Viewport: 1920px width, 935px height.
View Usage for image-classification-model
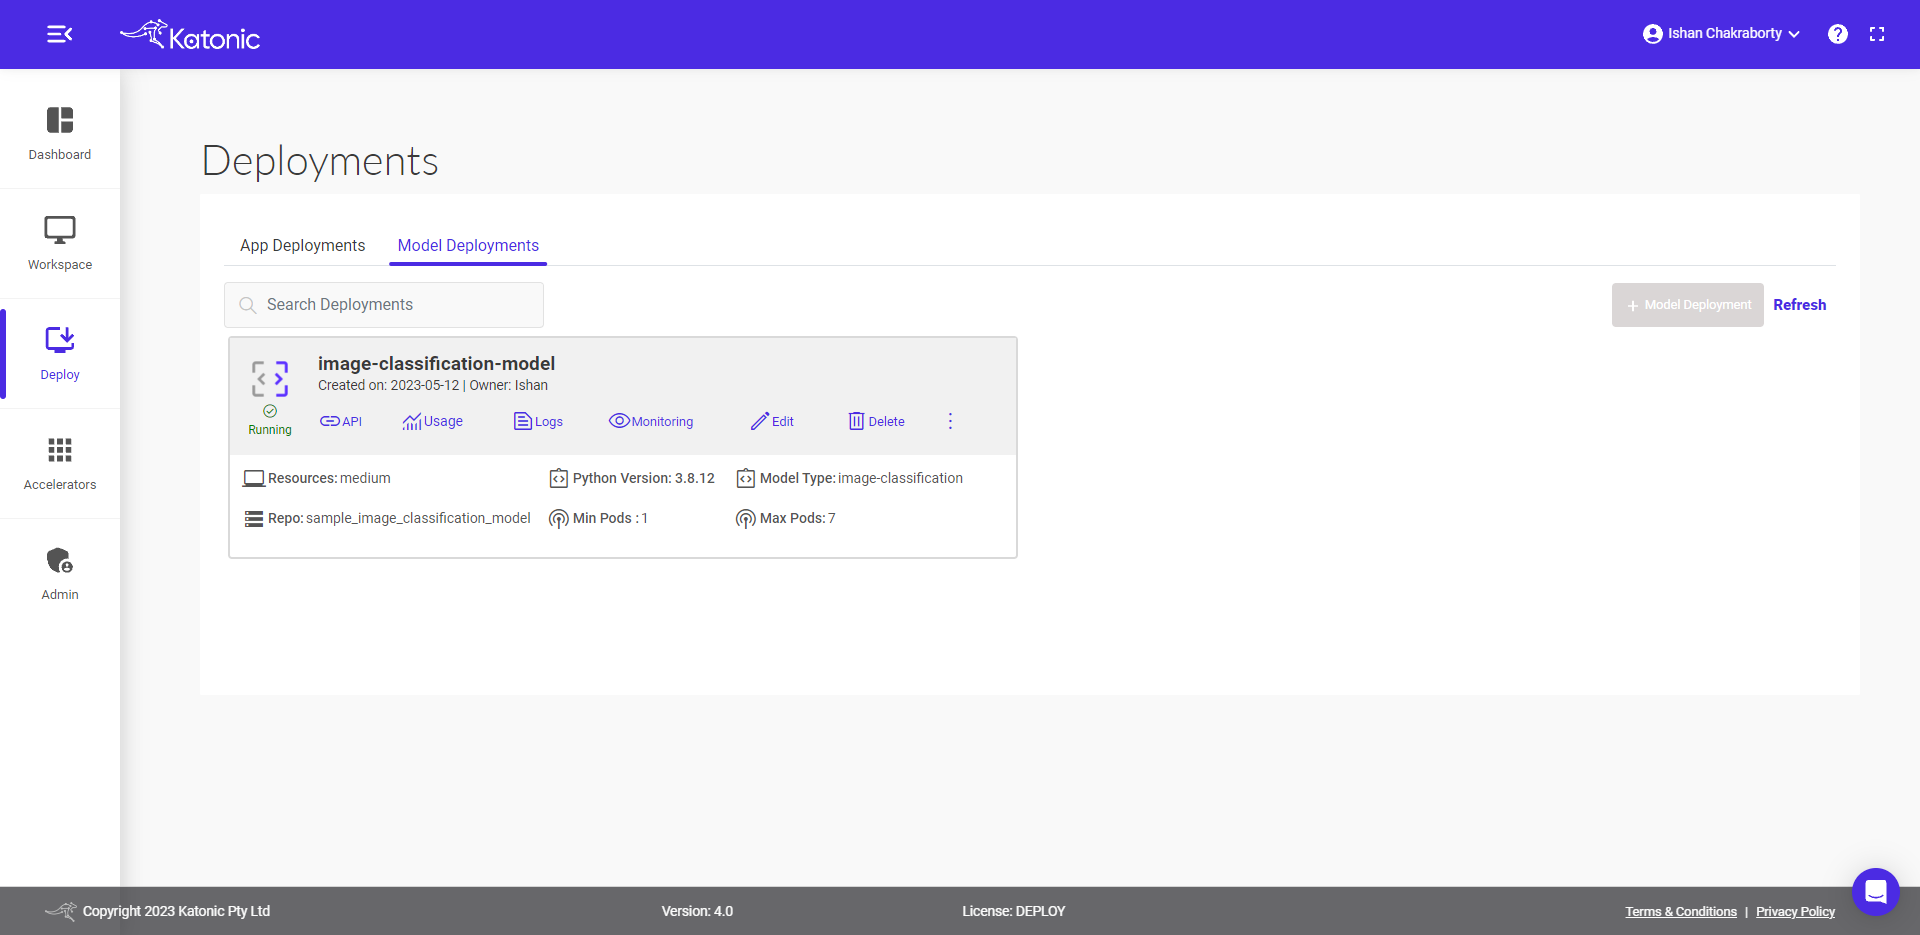click(433, 421)
